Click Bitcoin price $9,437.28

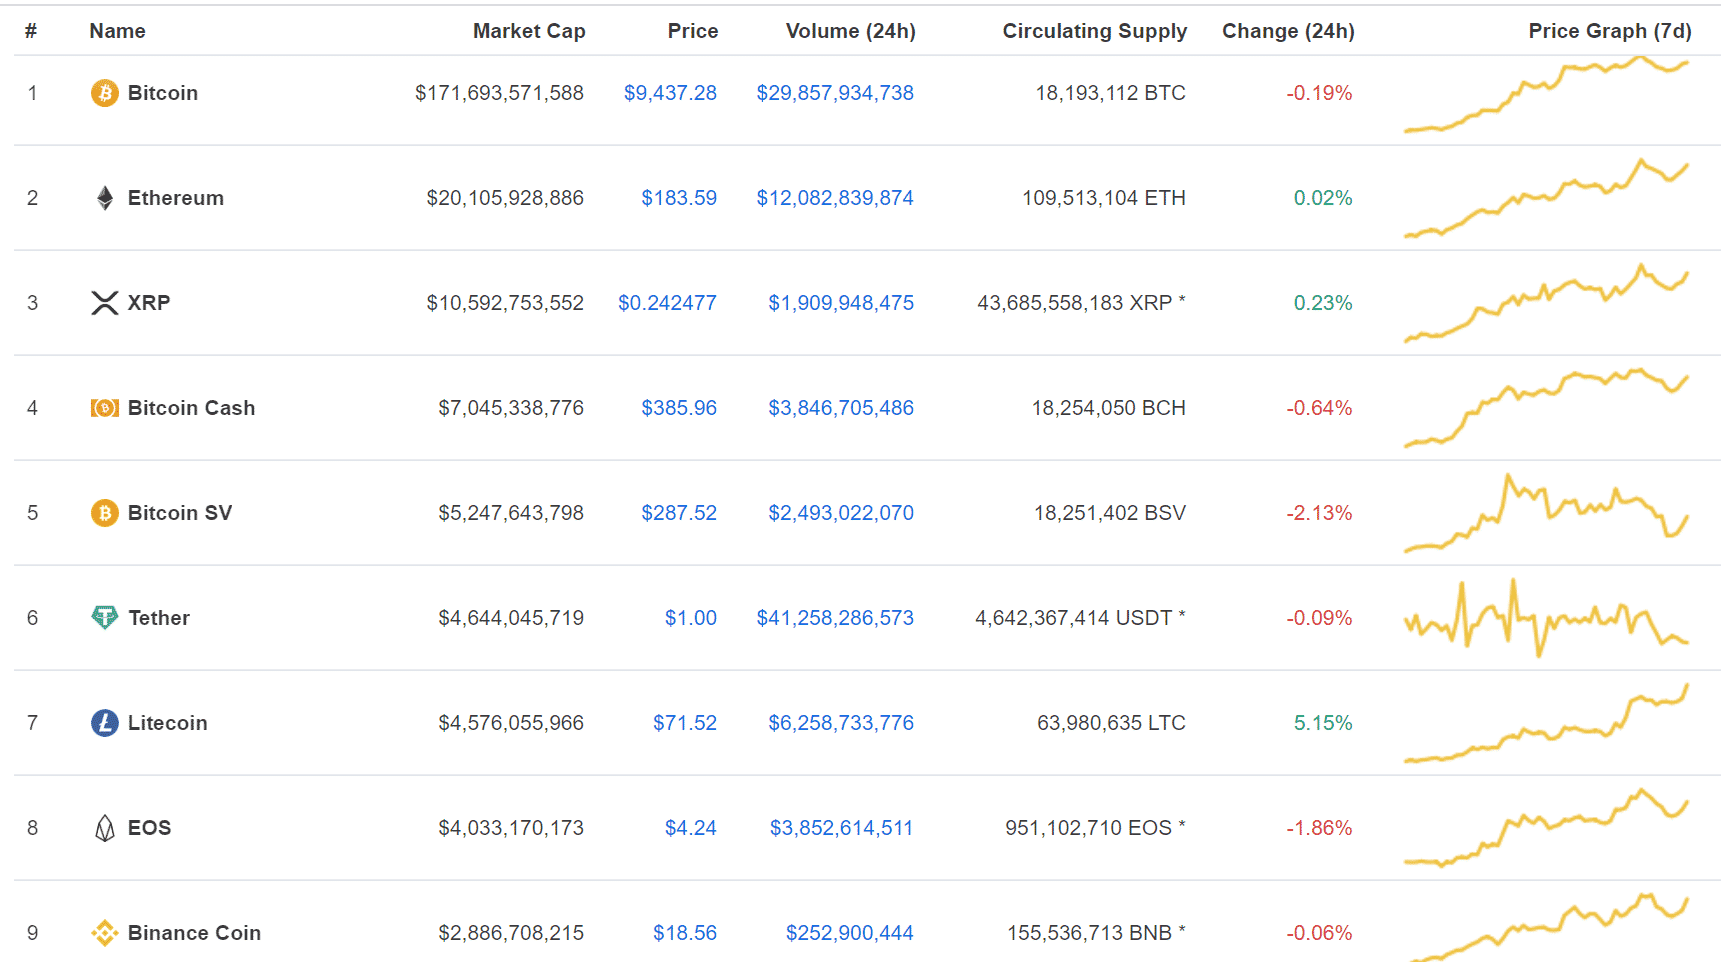point(670,93)
